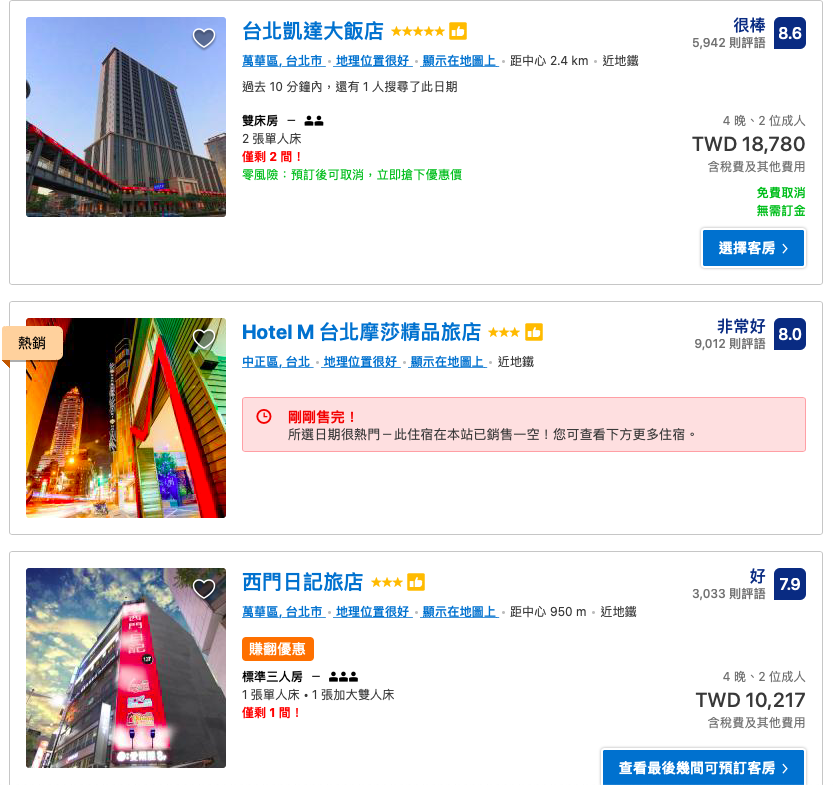
Task: Open 台北凱達大飯店 hotel title link
Action: (312, 31)
